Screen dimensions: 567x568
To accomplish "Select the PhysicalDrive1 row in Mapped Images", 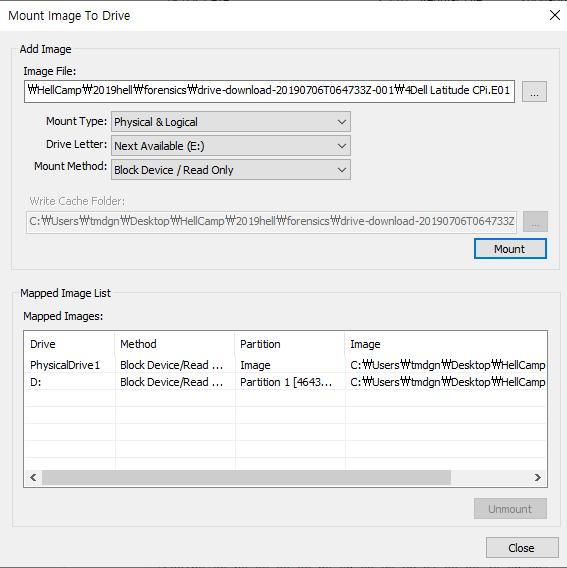I will [285, 365].
